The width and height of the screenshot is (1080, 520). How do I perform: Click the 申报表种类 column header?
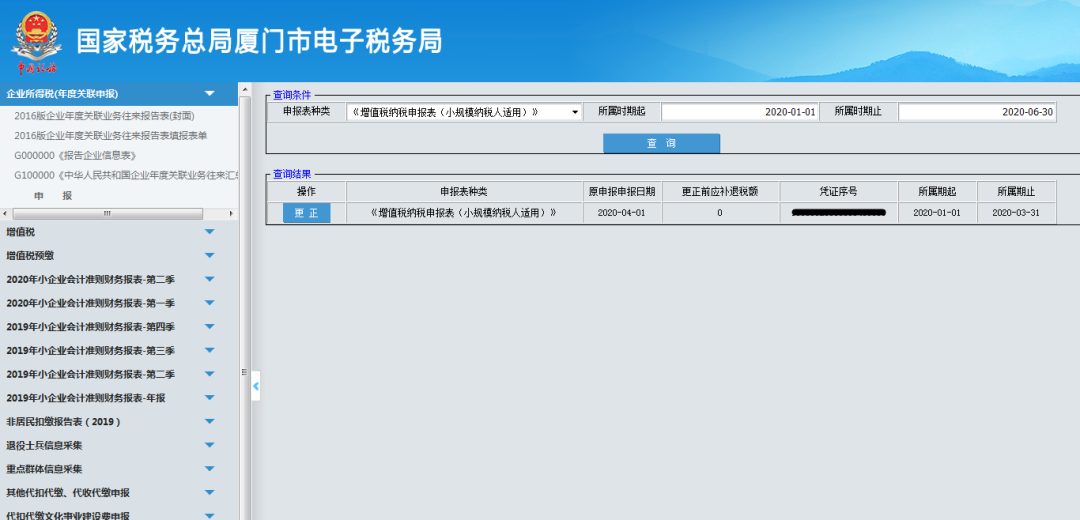pos(464,191)
